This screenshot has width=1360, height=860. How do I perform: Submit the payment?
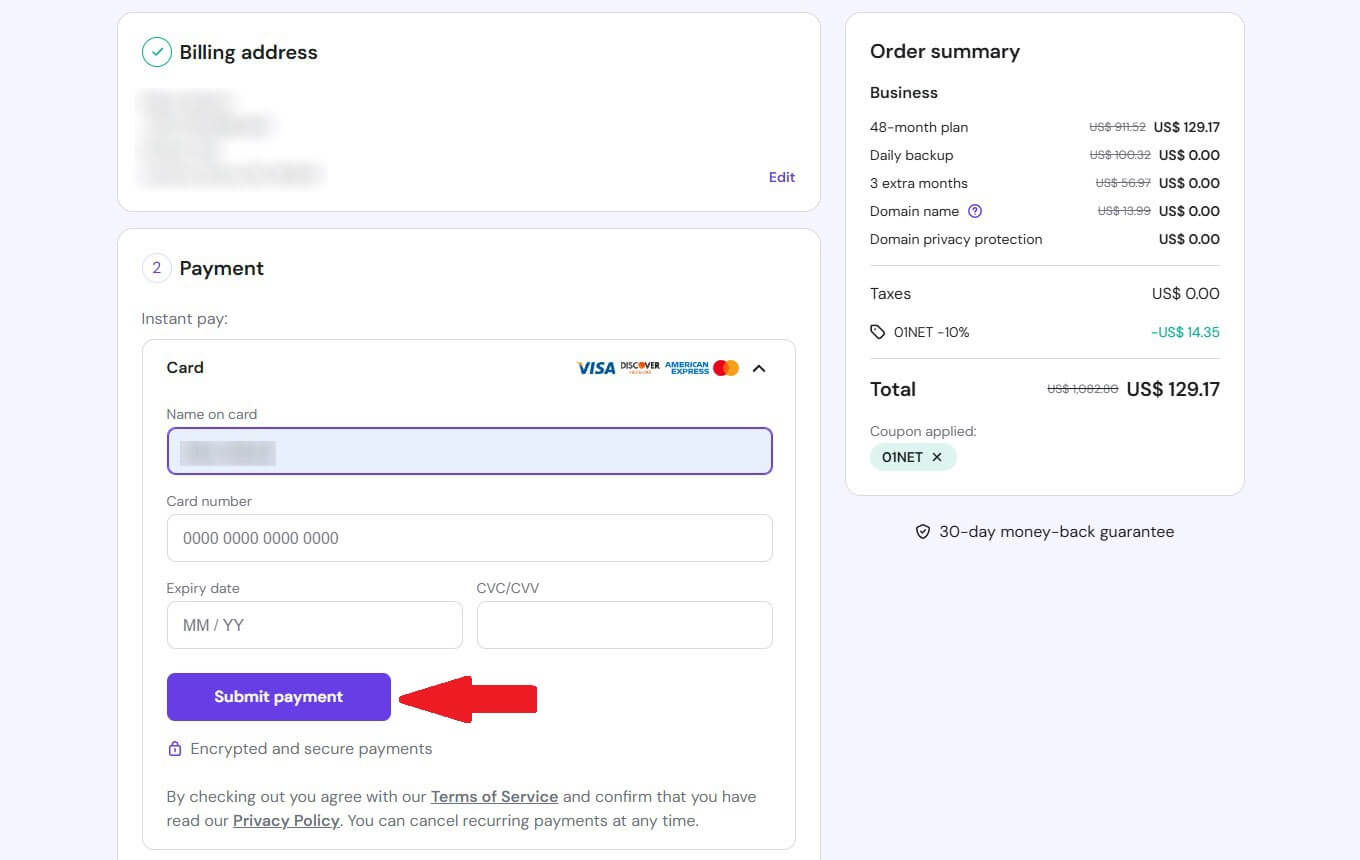[278, 697]
